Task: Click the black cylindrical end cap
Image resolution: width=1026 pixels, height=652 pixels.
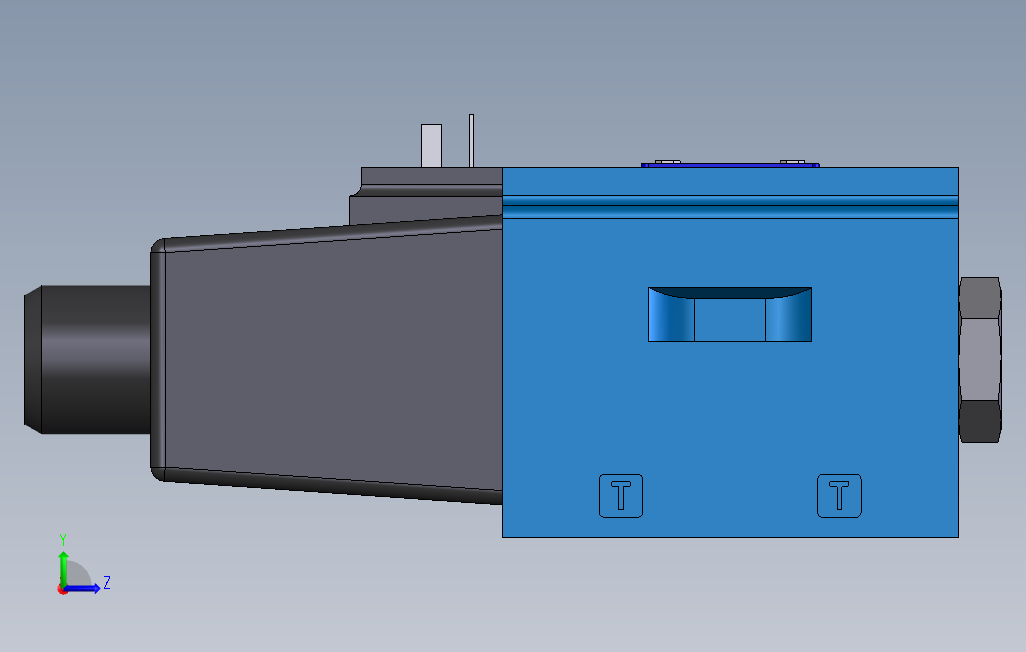Action: click(x=87, y=359)
